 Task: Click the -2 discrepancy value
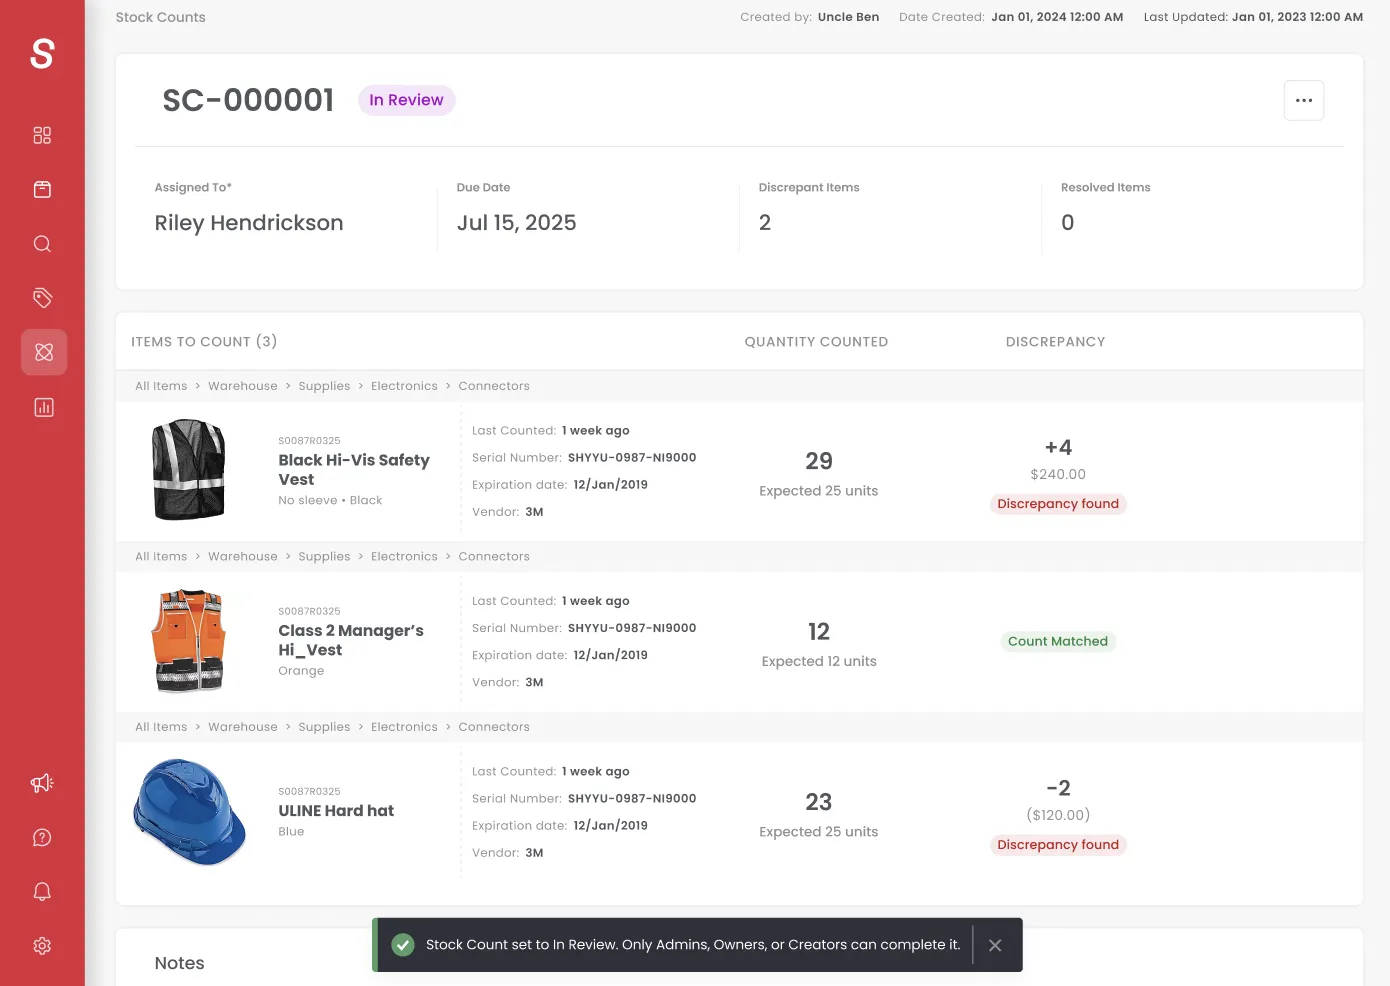(x=1058, y=788)
